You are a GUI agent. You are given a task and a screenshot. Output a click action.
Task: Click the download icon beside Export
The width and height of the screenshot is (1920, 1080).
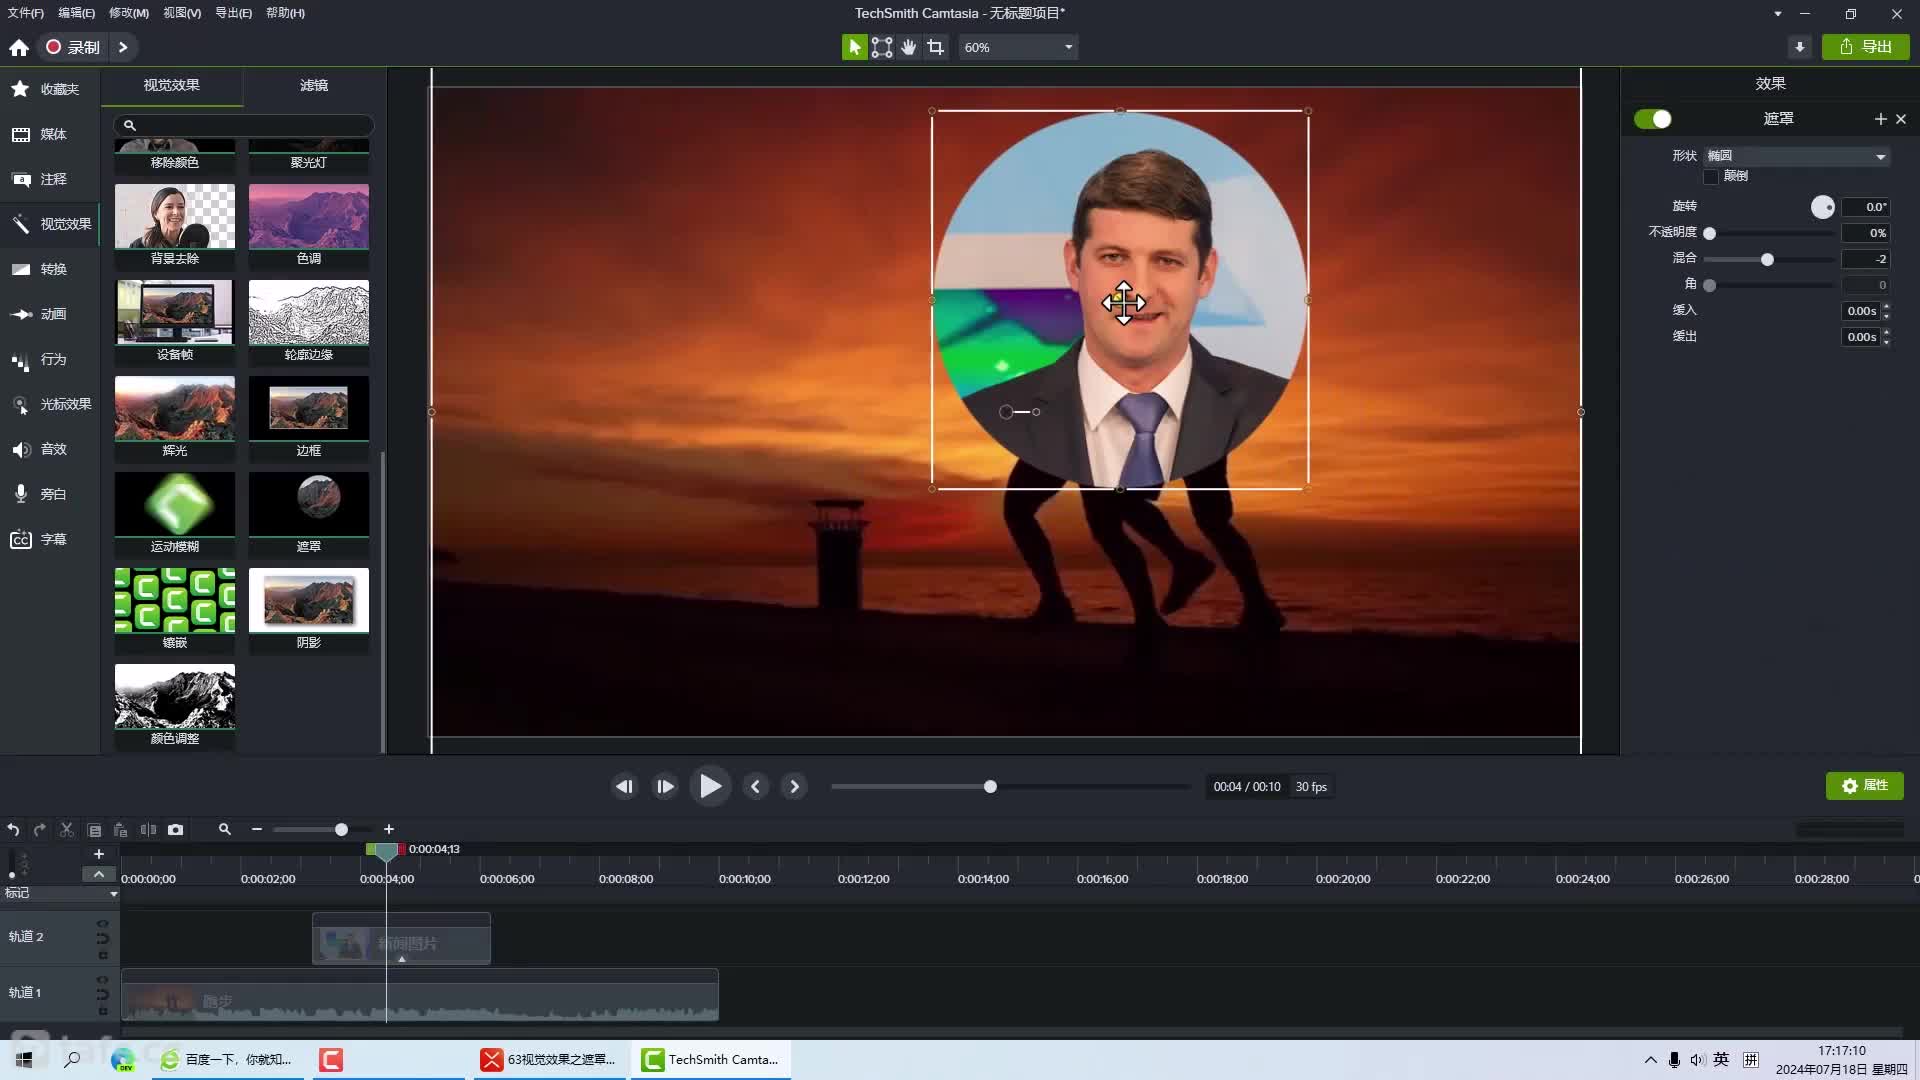(x=1799, y=47)
